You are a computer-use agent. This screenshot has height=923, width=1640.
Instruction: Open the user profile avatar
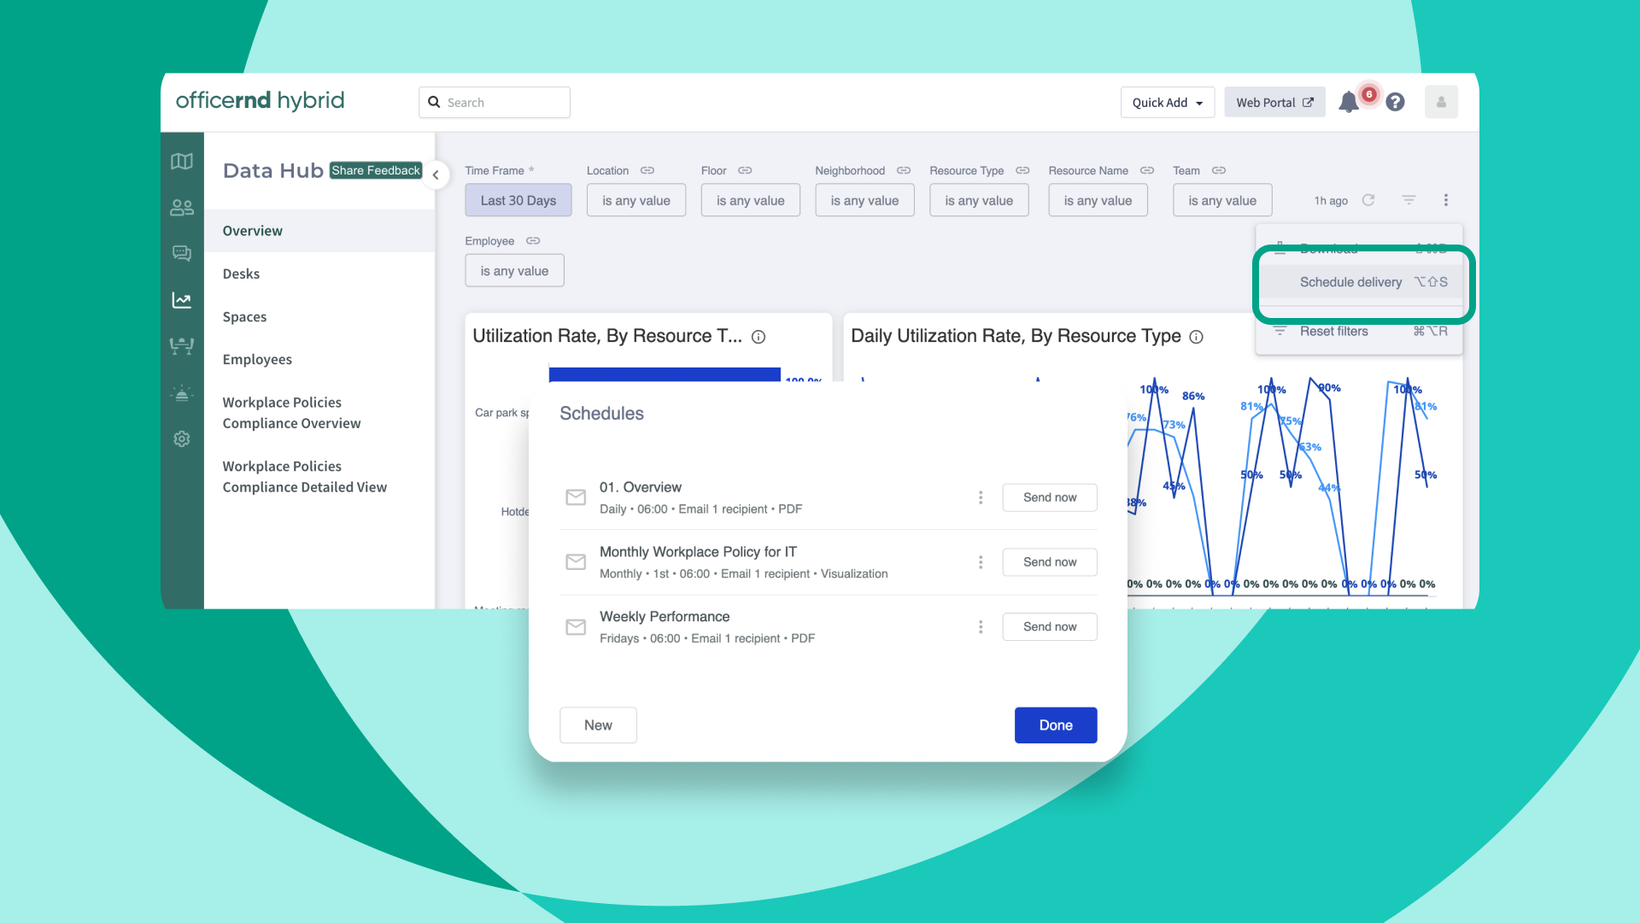[x=1441, y=102]
